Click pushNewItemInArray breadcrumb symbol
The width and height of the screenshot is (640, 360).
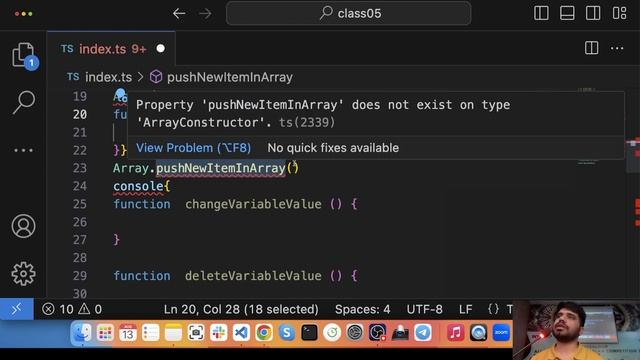pyautogui.click(x=229, y=77)
